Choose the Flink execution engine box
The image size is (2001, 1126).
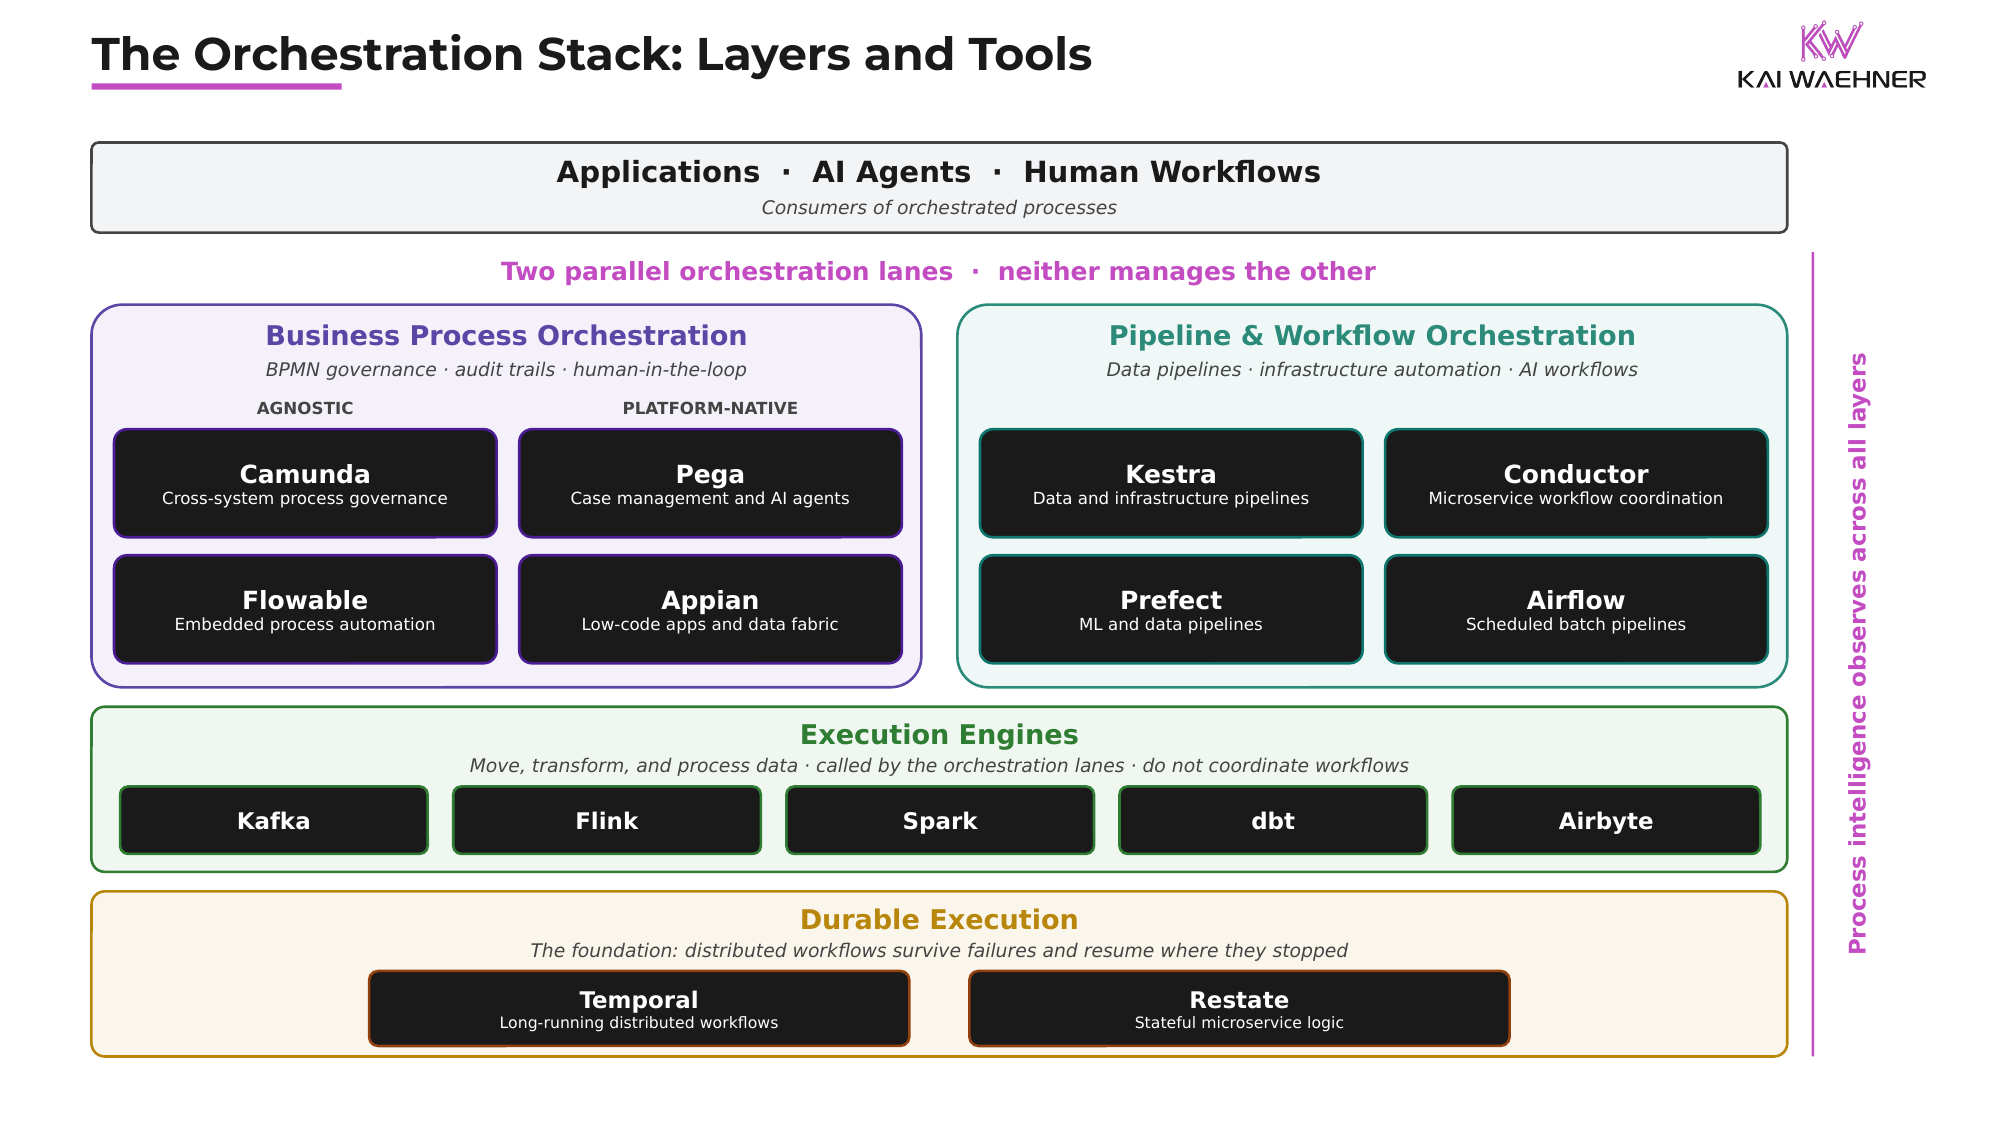click(607, 821)
